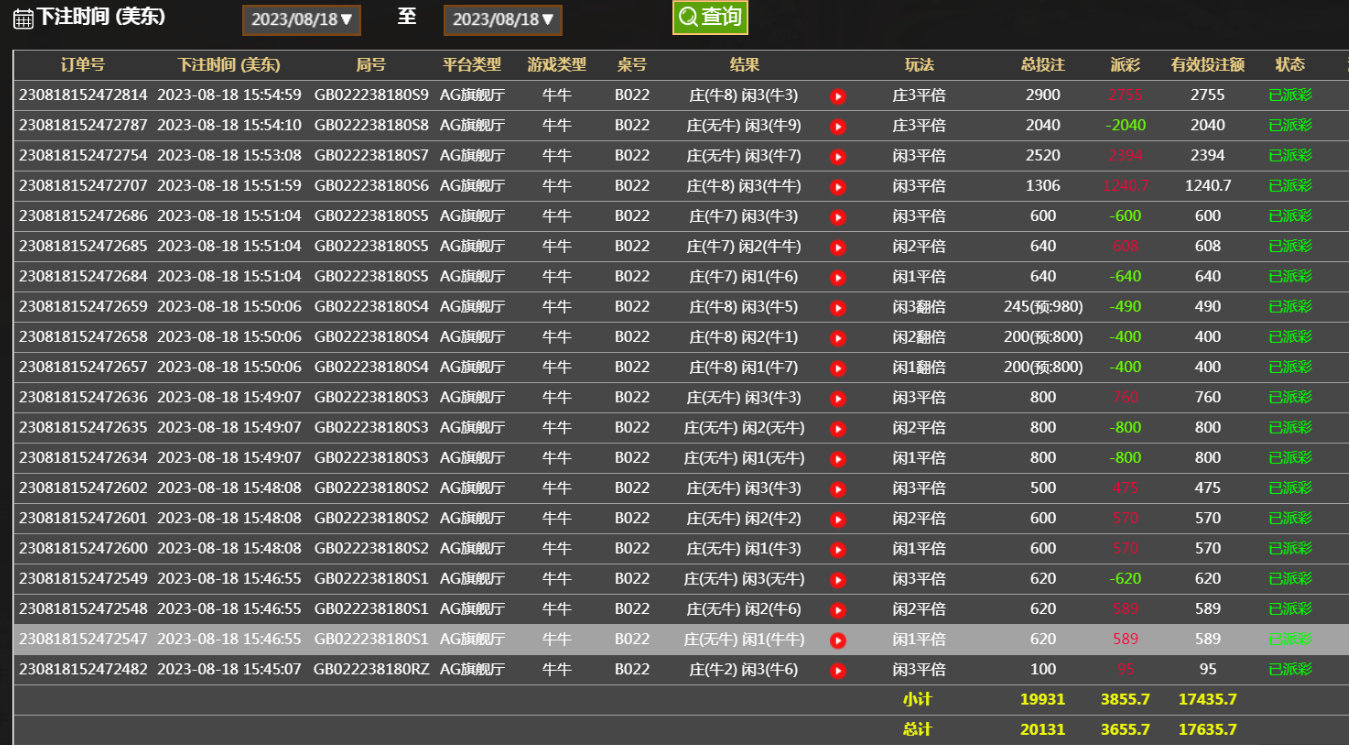Open the start date dropdown

point(301,20)
